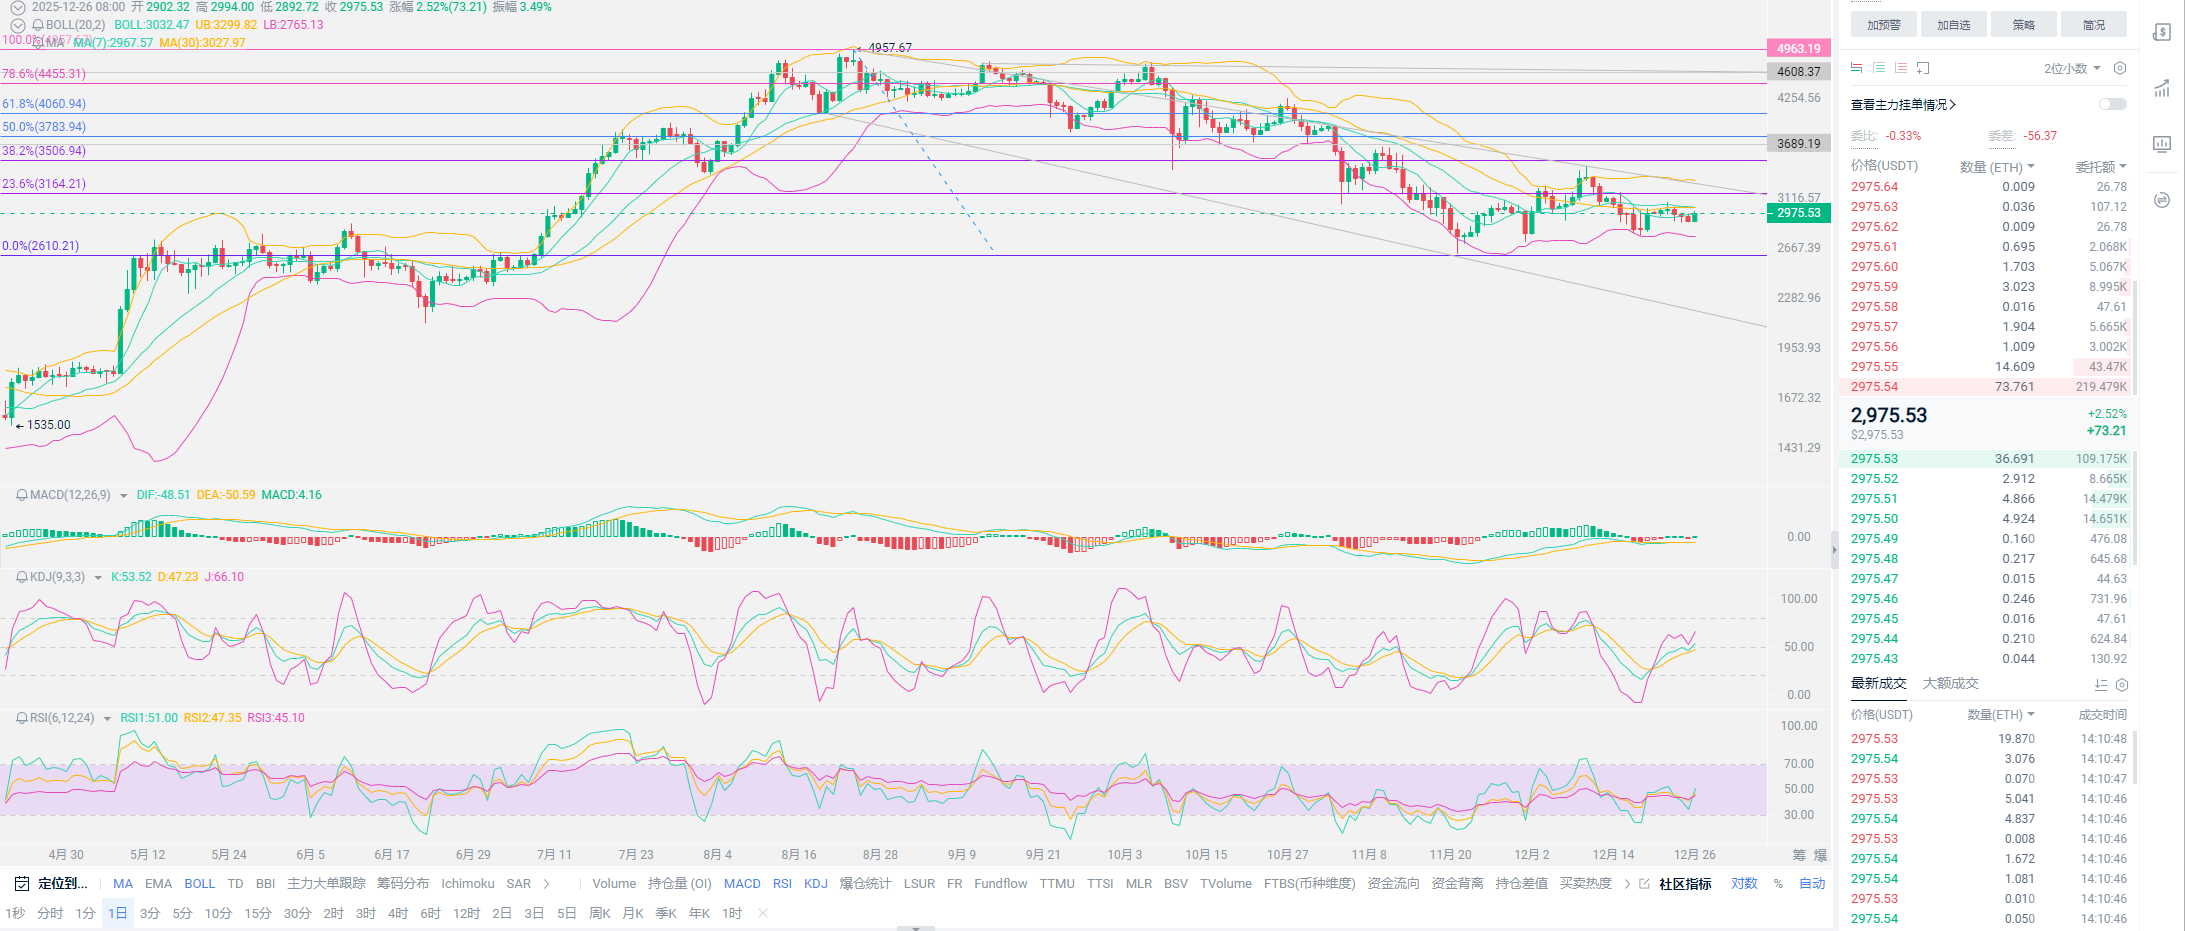Open the 2位小数 decimal precision dropdown

[2071, 68]
